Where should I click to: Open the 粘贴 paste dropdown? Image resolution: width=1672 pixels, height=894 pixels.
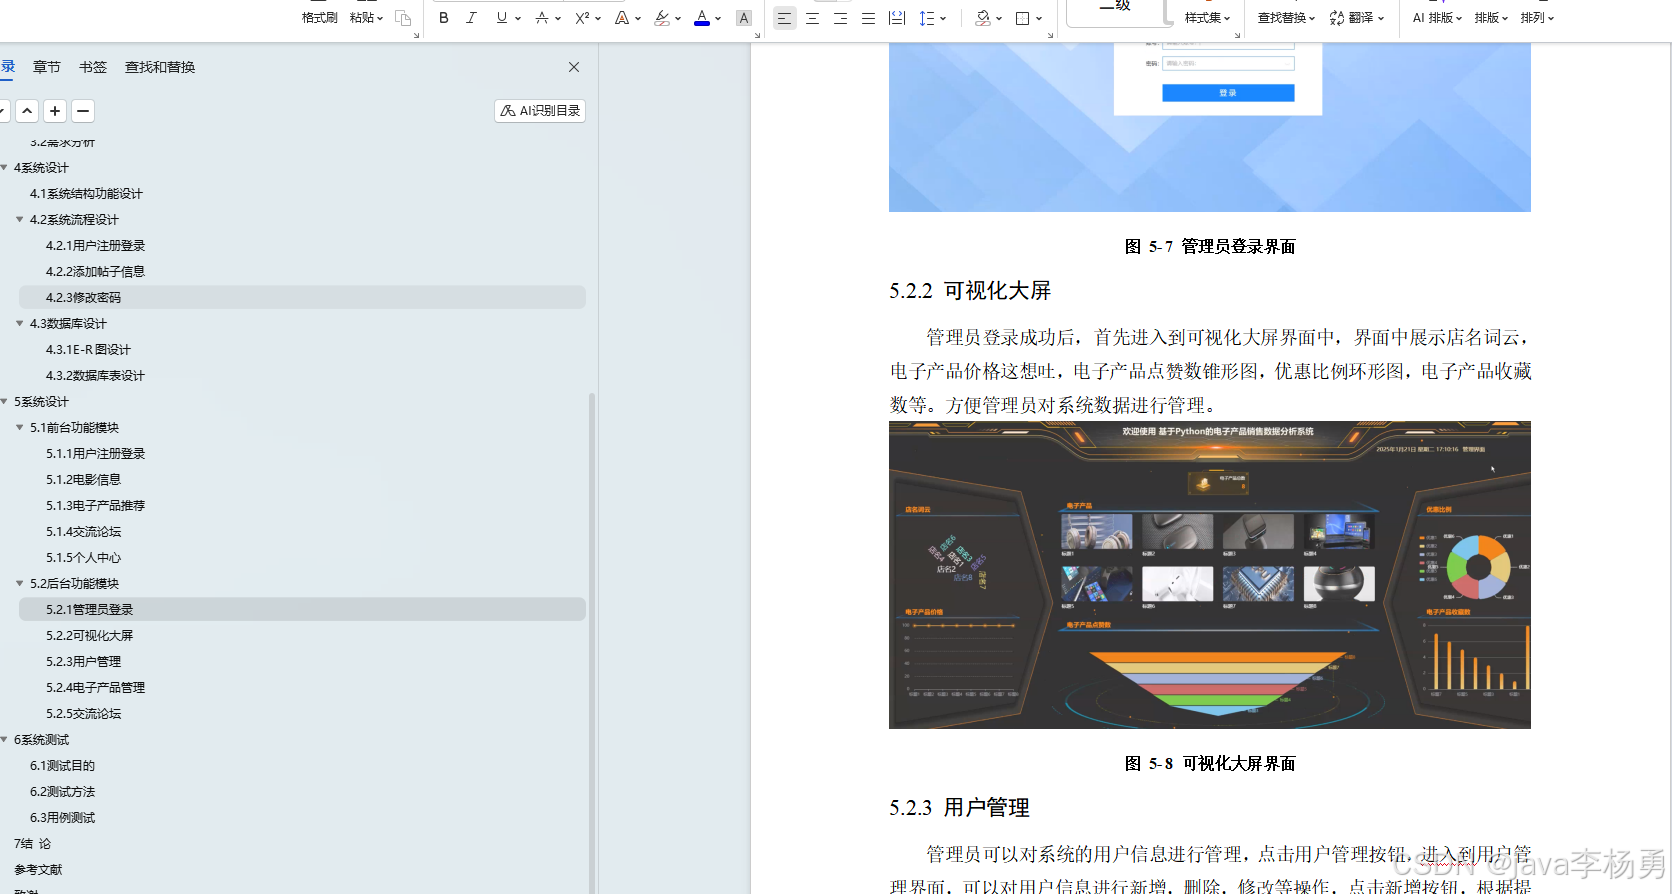pos(366,18)
